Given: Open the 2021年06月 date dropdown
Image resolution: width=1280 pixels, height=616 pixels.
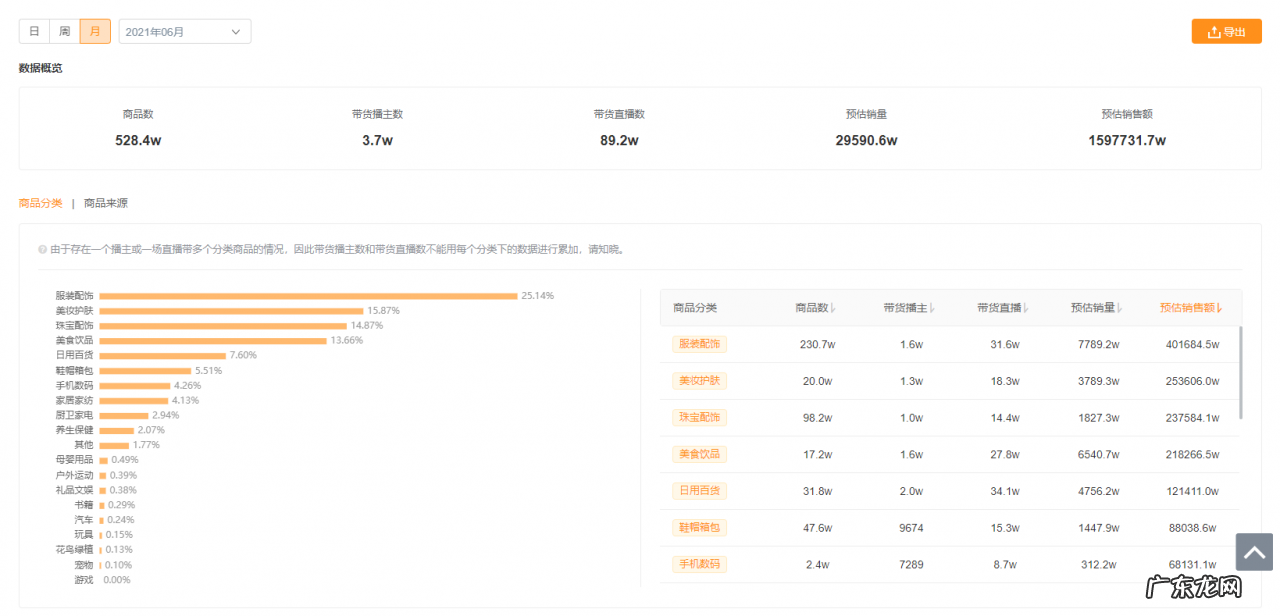Looking at the screenshot, I should click(185, 32).
